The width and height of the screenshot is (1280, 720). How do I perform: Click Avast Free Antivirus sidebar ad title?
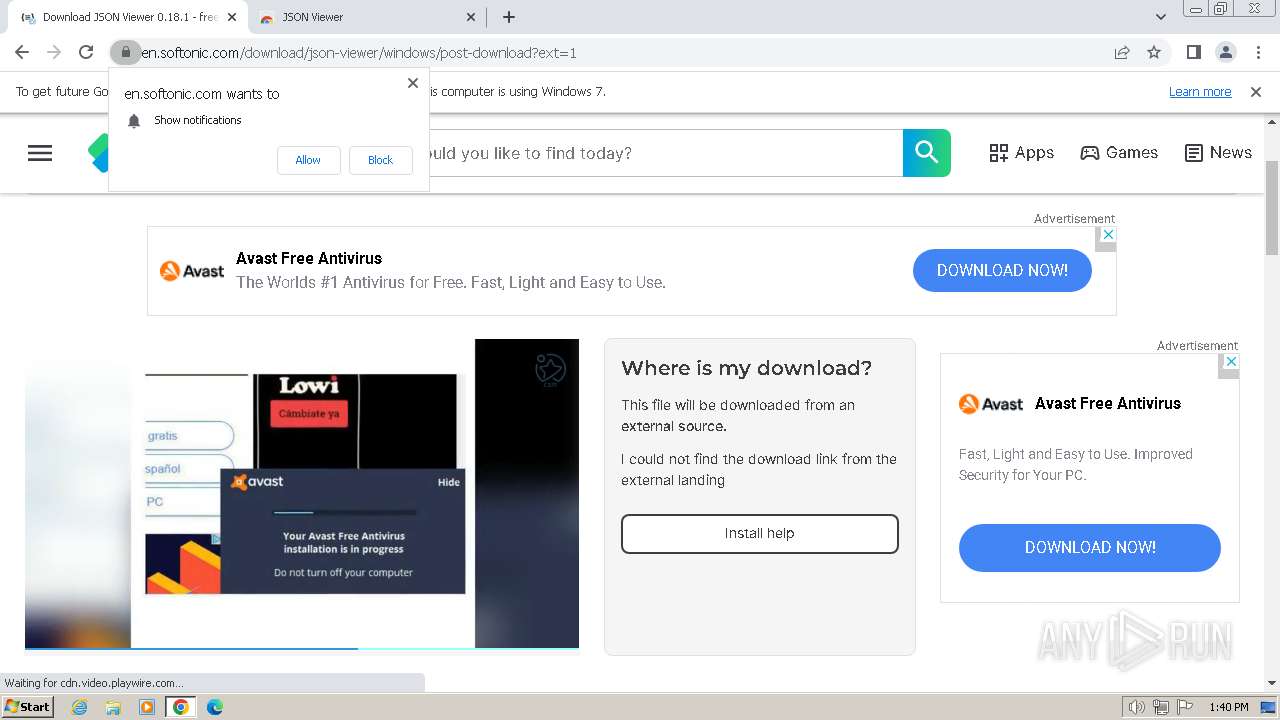tap(1108, 403)
